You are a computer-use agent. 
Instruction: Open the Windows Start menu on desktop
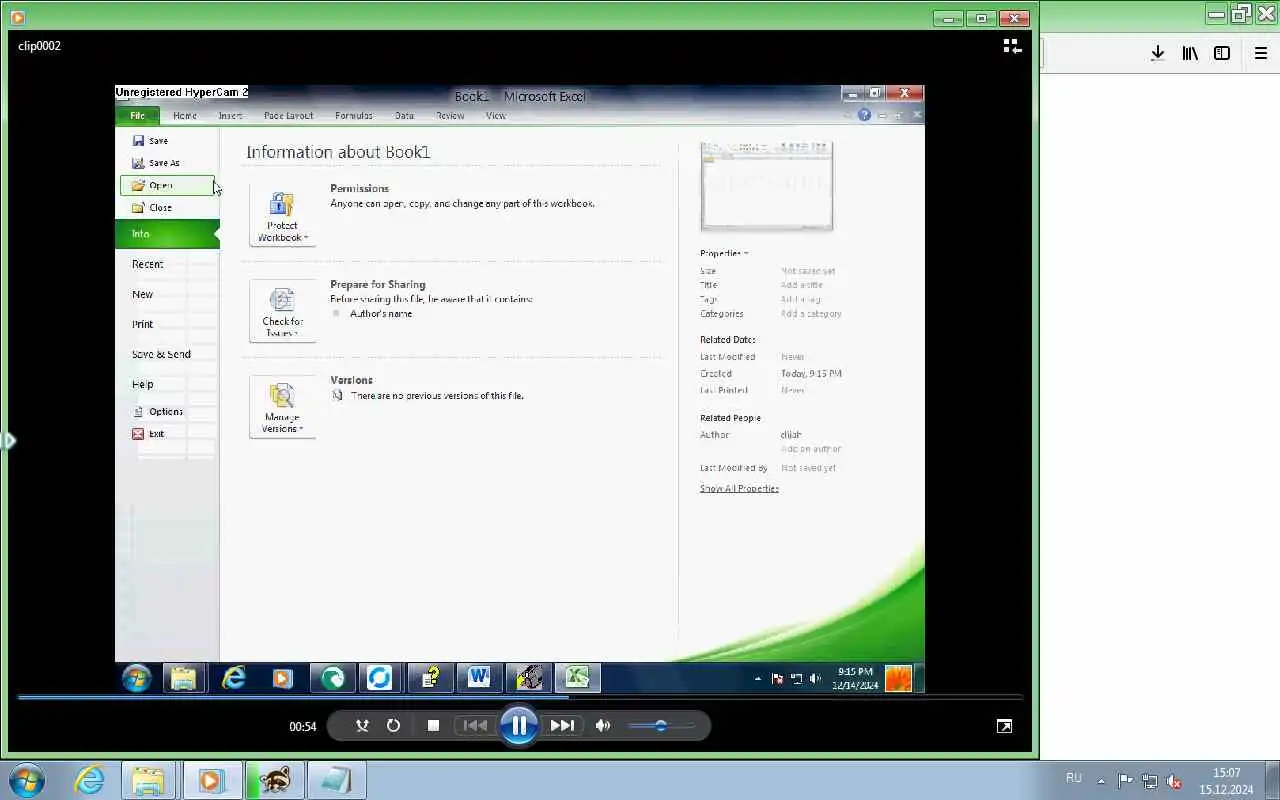point(26,780)
